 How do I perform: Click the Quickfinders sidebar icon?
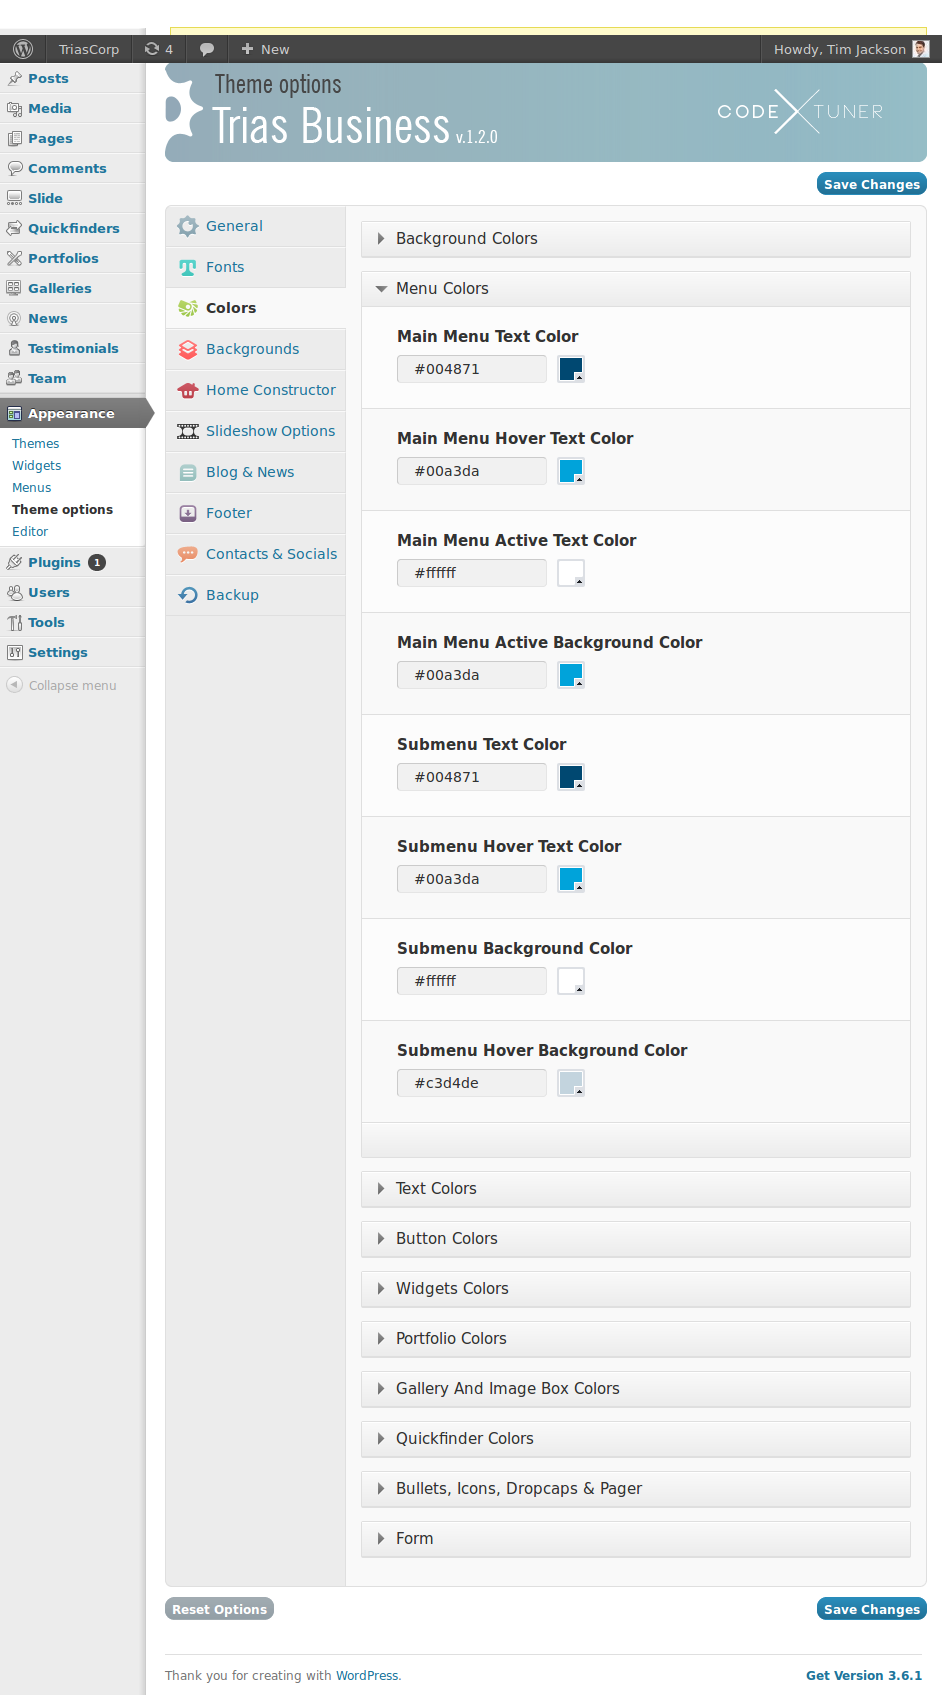click(x=15, y=228)
